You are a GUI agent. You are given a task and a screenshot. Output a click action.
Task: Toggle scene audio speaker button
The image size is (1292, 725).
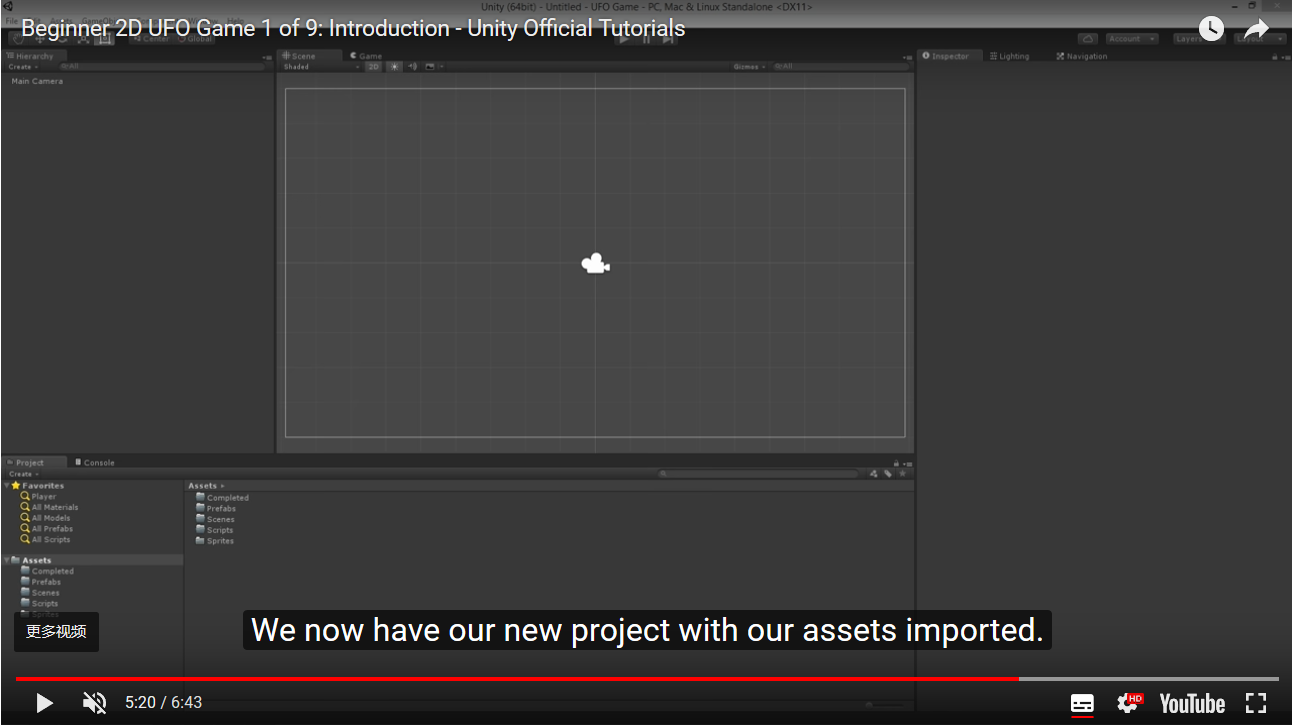tap(412, 67)
